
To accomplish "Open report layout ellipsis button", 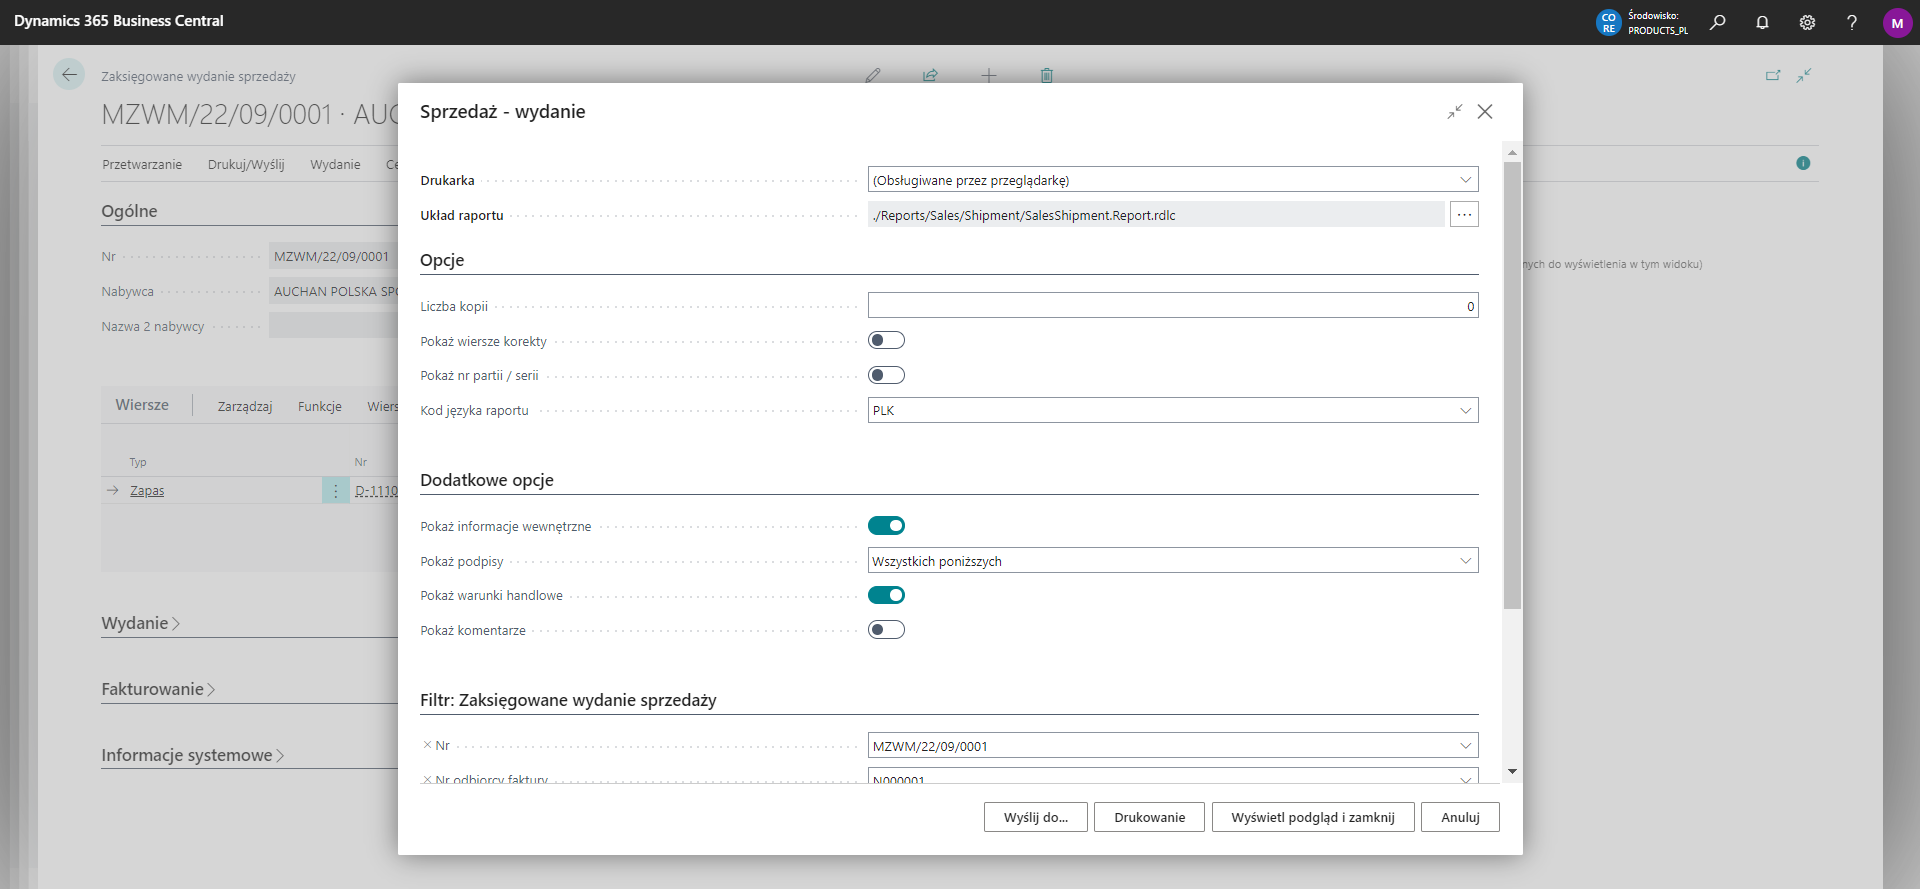I will coord(1464,215).
